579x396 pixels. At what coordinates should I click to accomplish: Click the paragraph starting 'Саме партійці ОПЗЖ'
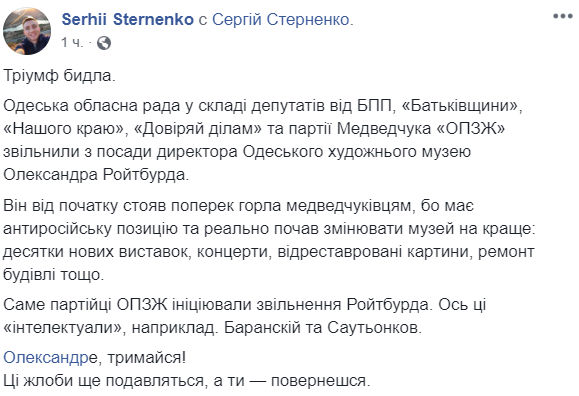point(244,316)
